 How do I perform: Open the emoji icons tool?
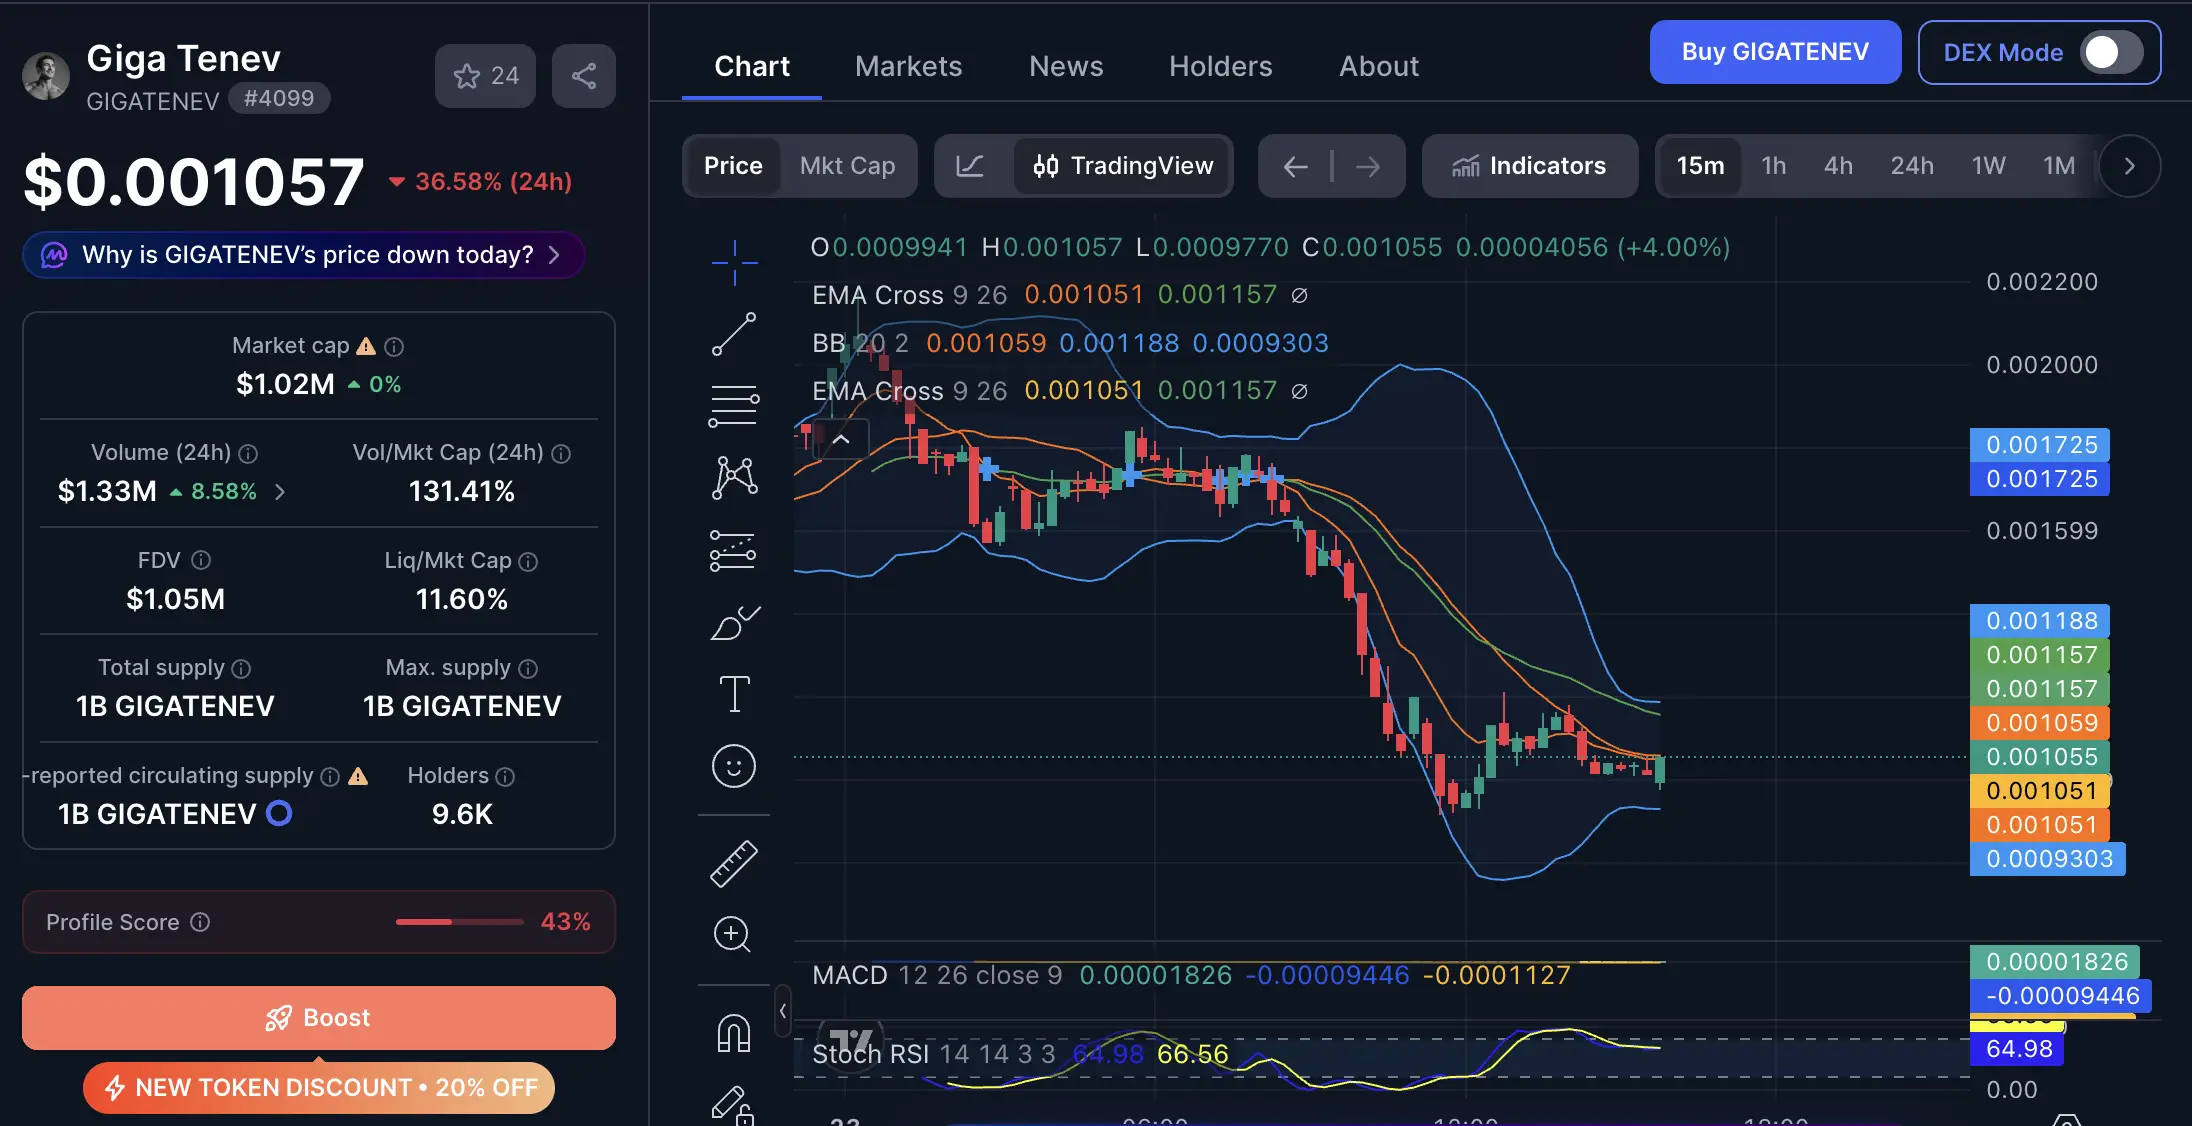[x=734, y=766]
